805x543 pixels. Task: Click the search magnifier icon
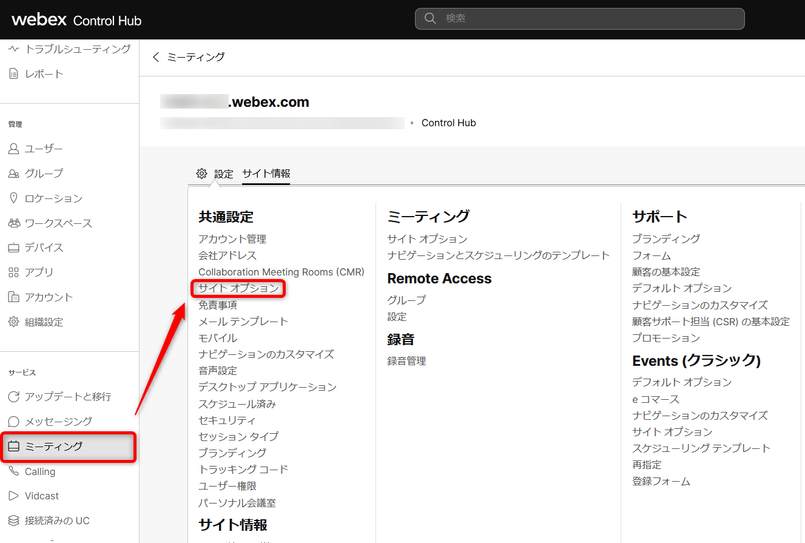click(430, 18)
